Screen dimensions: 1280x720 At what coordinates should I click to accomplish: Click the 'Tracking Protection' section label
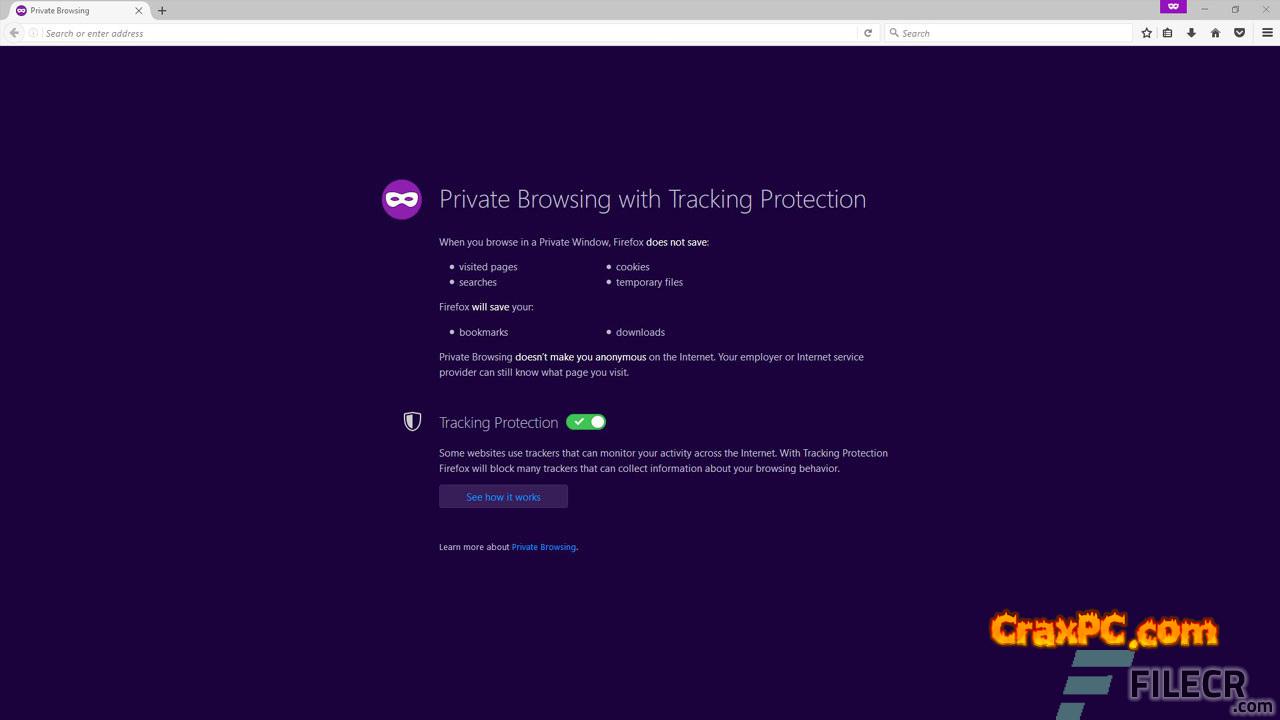498,423
